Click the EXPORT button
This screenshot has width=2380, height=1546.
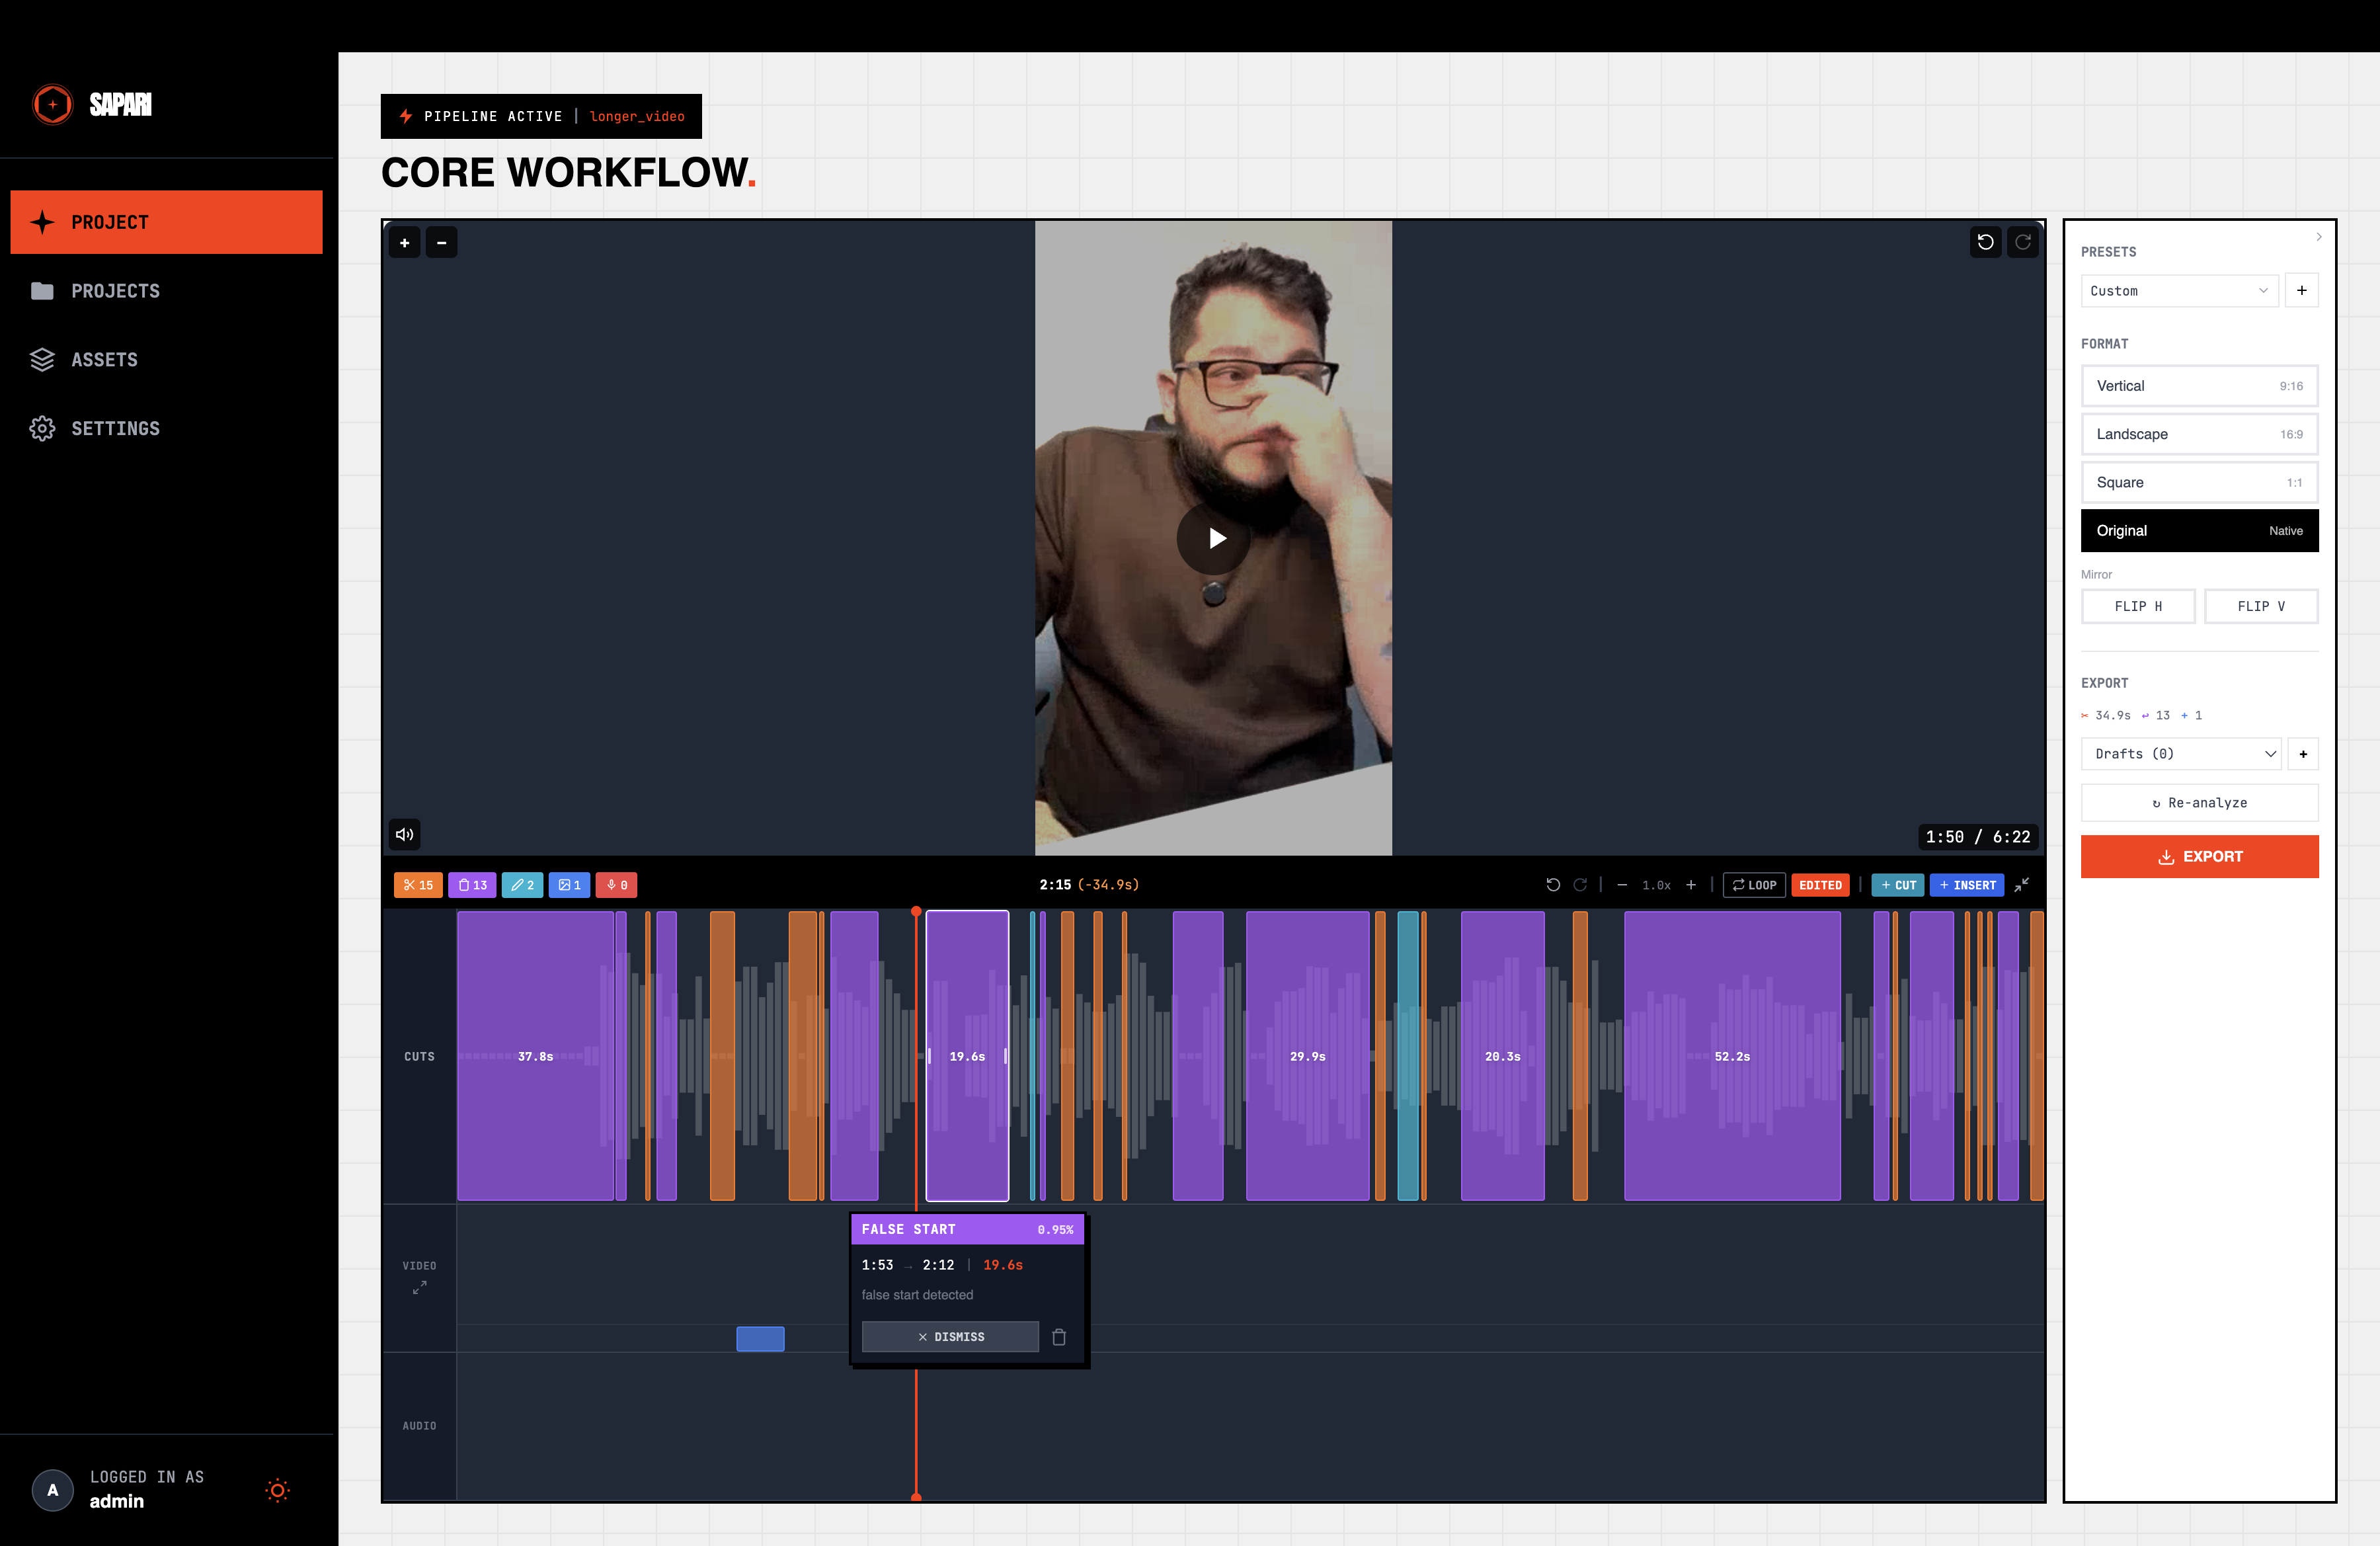2199,856
